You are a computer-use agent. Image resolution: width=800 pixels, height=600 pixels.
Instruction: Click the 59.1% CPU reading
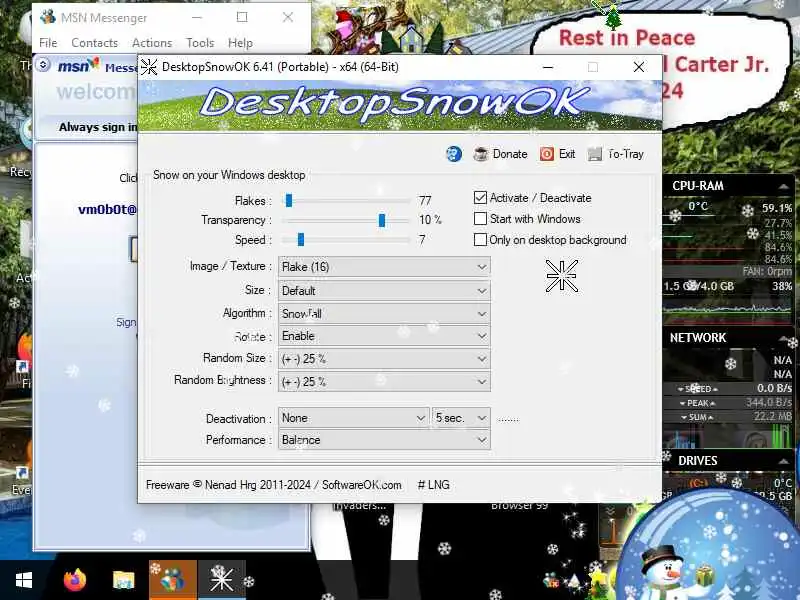777,208
